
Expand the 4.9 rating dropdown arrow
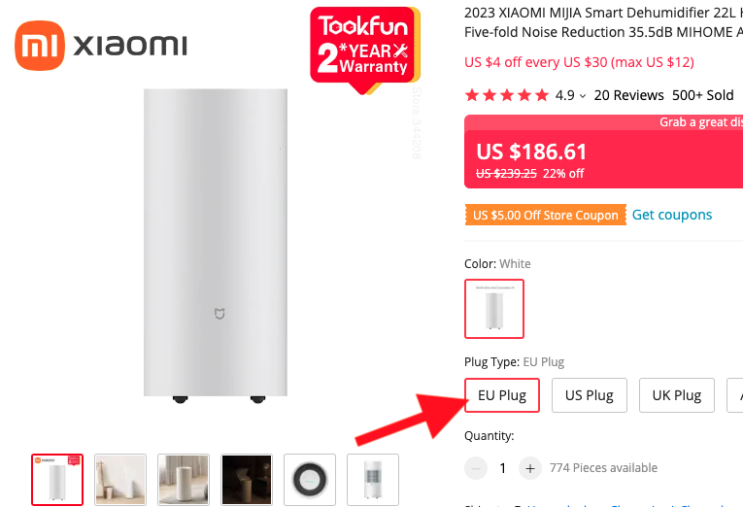pyautogui.click(x=583, y=96)
